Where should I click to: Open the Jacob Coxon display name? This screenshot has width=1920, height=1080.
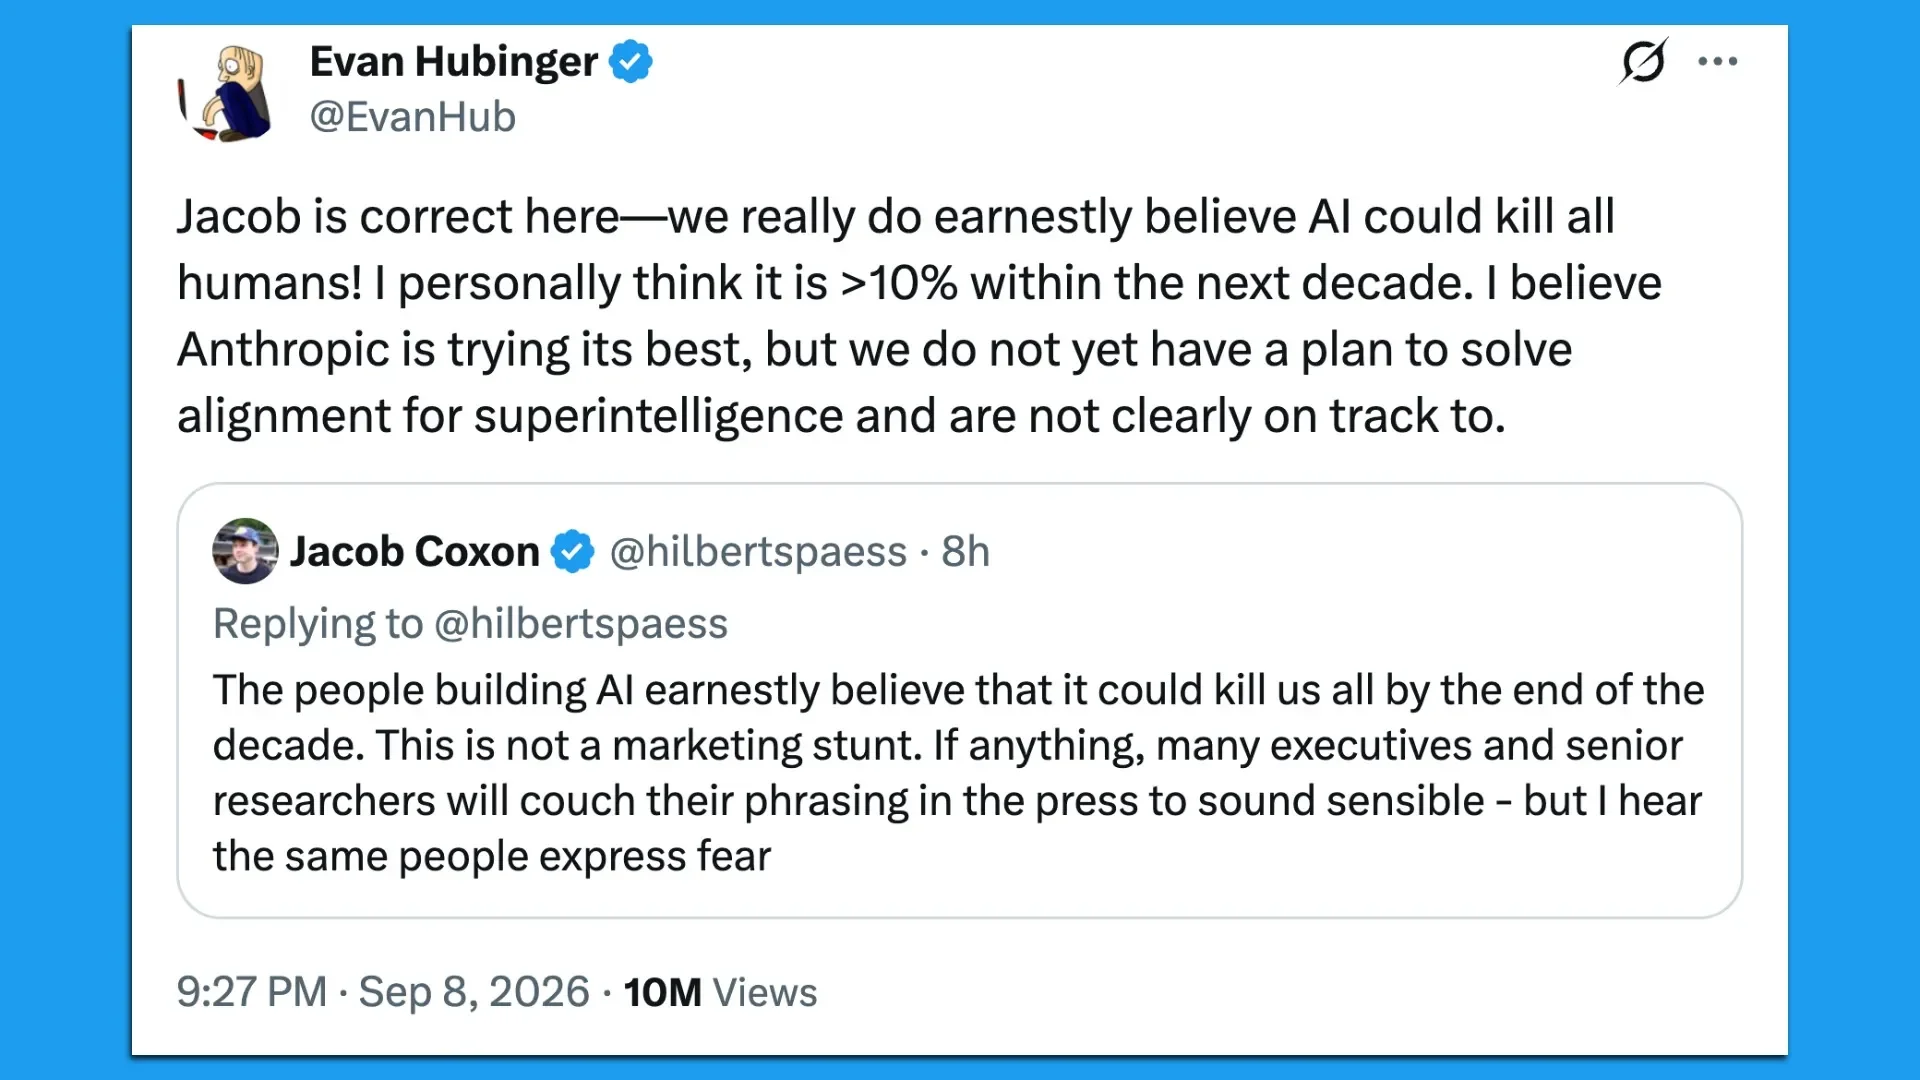(414, 551)
